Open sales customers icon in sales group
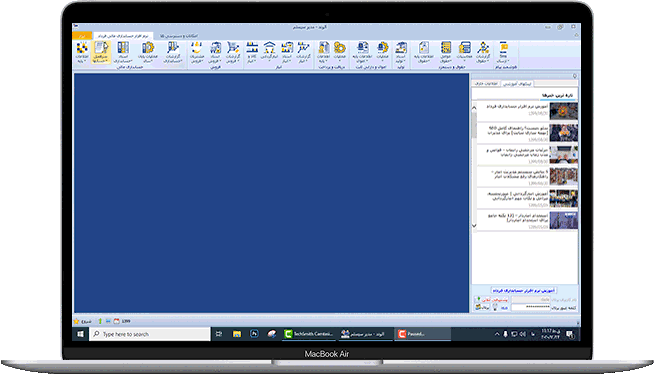 (x=196, y=52)
